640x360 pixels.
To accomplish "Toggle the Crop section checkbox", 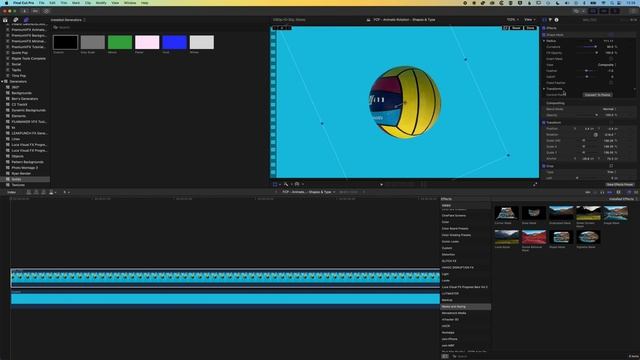I will [544, 166].
